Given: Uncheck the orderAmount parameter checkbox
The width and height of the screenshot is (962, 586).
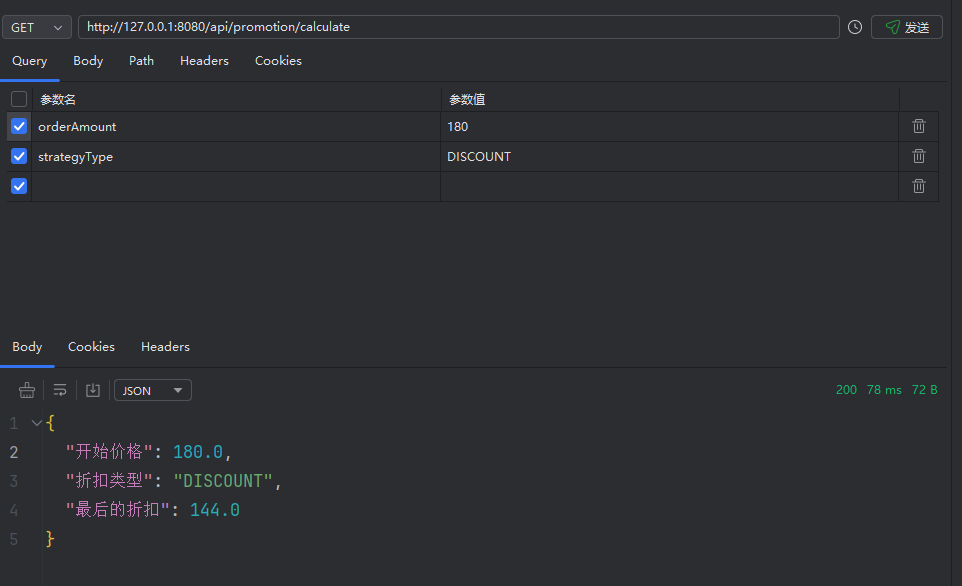Looking at the screenshot, I should tap(19, 126).
